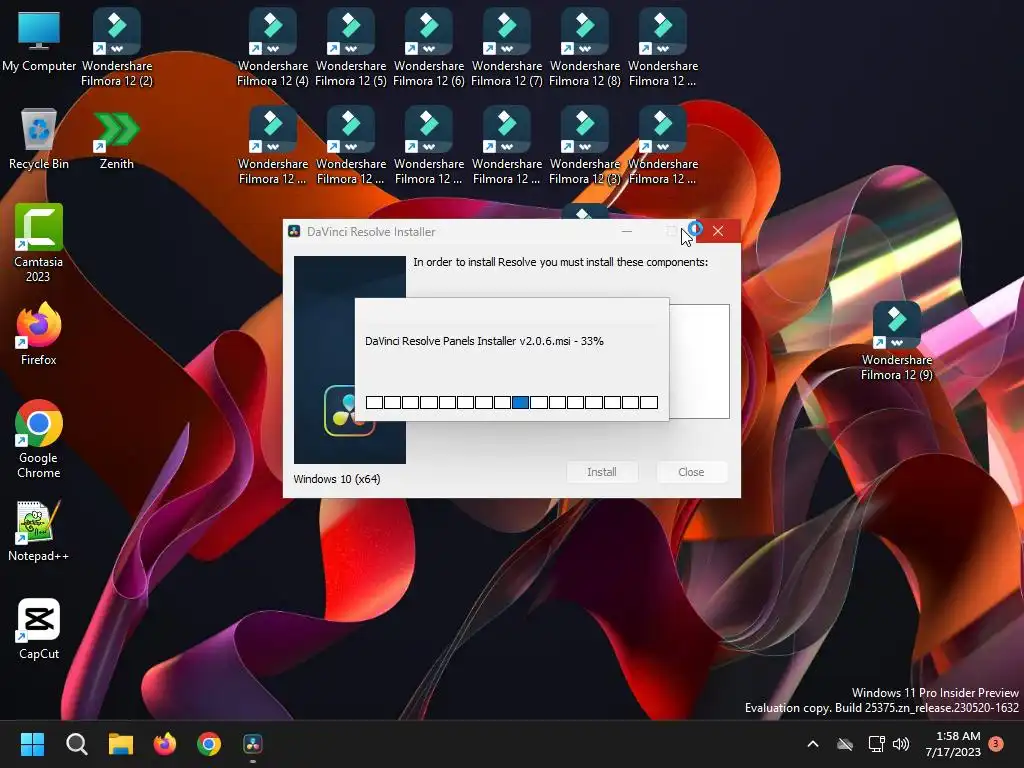Select the Notepad++ desktop shortcut
1024x768 pixels.
pos(39,531)
